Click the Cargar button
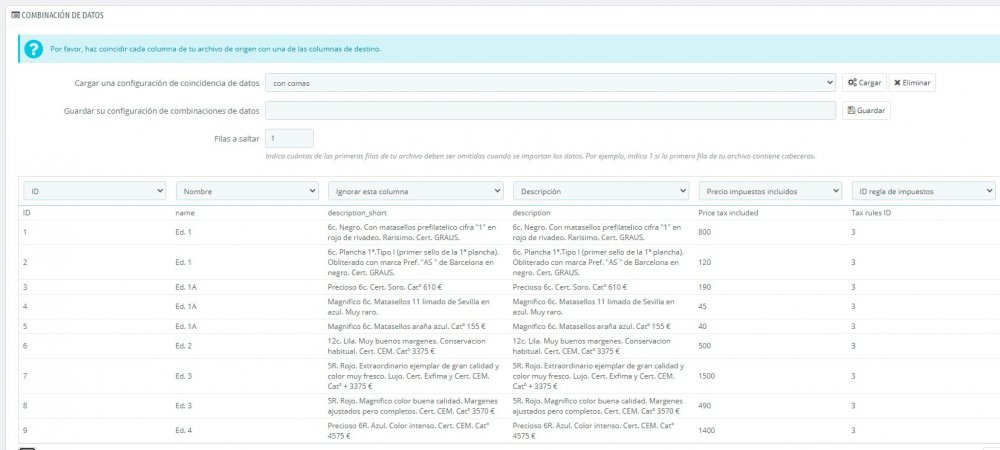Viewport: 1000px width, 450px height. tap(864, 83)
